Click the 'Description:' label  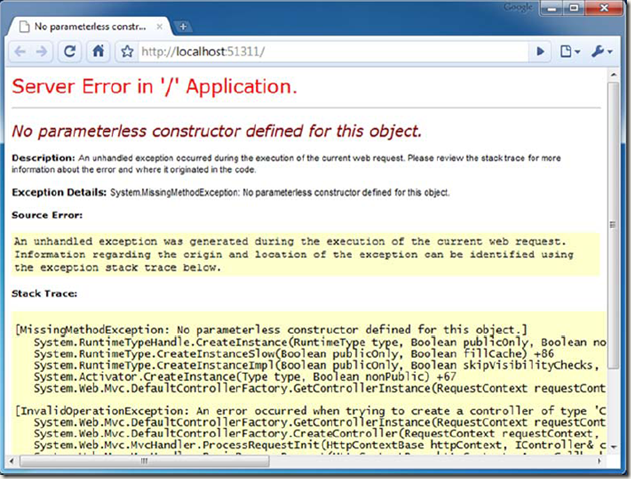coord(43,158)
